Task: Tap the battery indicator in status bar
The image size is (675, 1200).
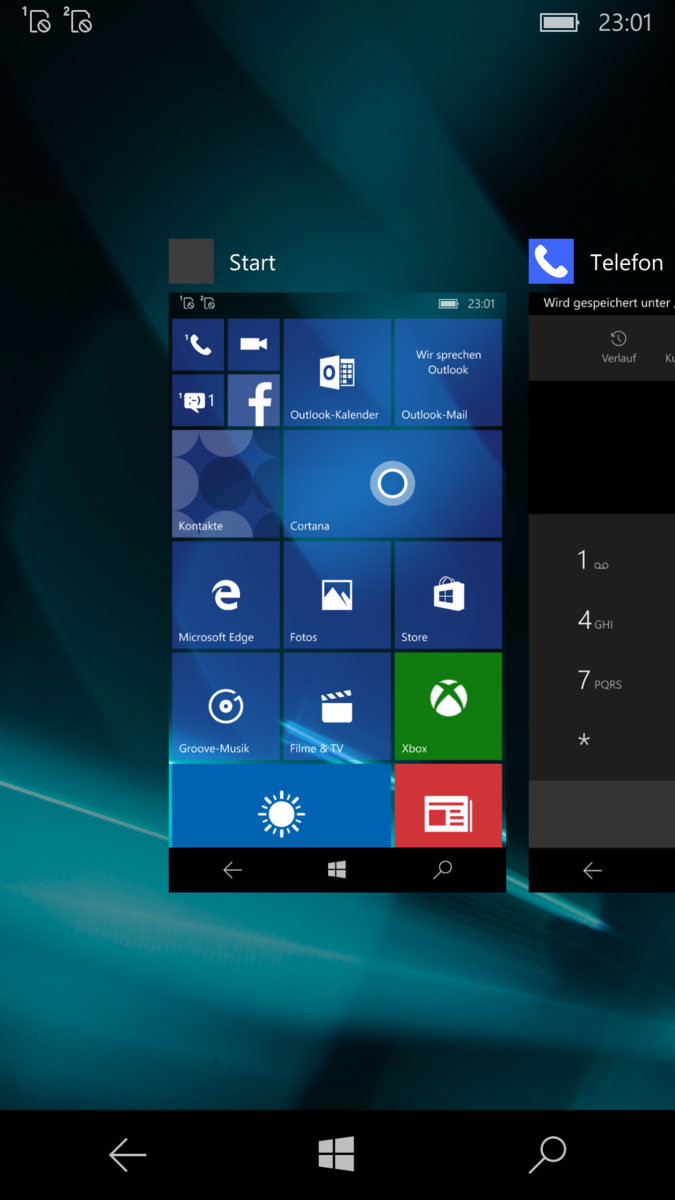Action: pos(560,22)
